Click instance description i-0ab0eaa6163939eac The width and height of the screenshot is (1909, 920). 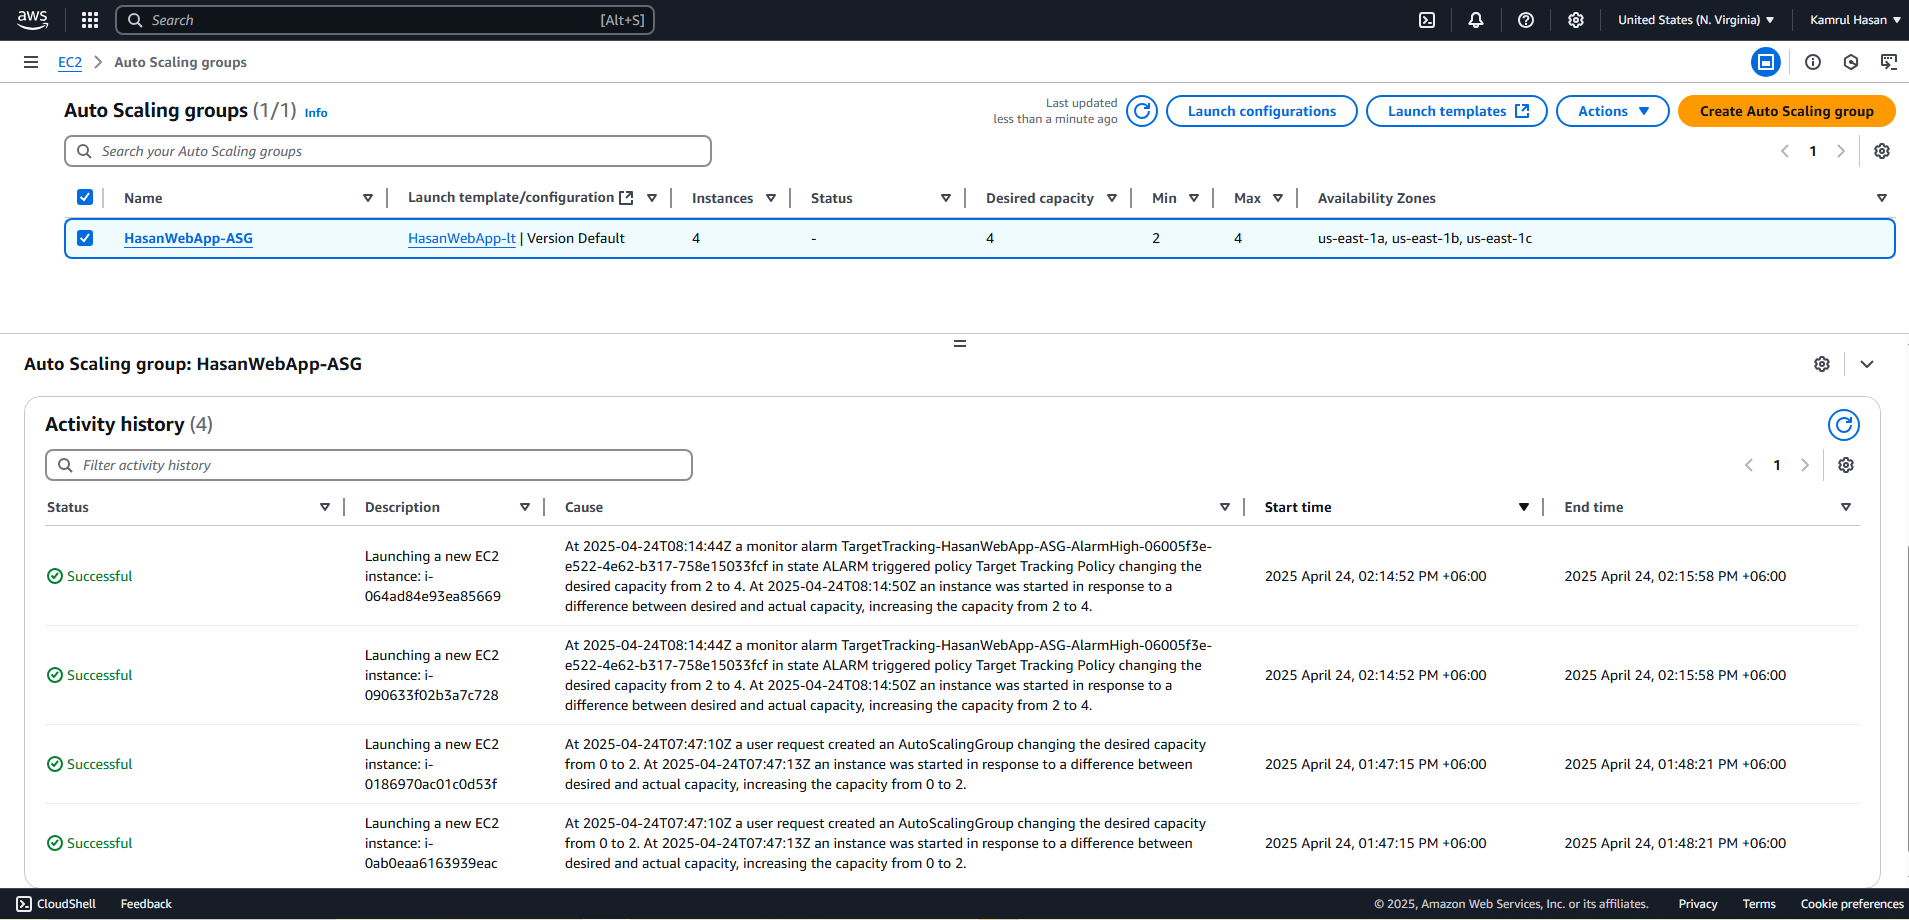[432, 843]
